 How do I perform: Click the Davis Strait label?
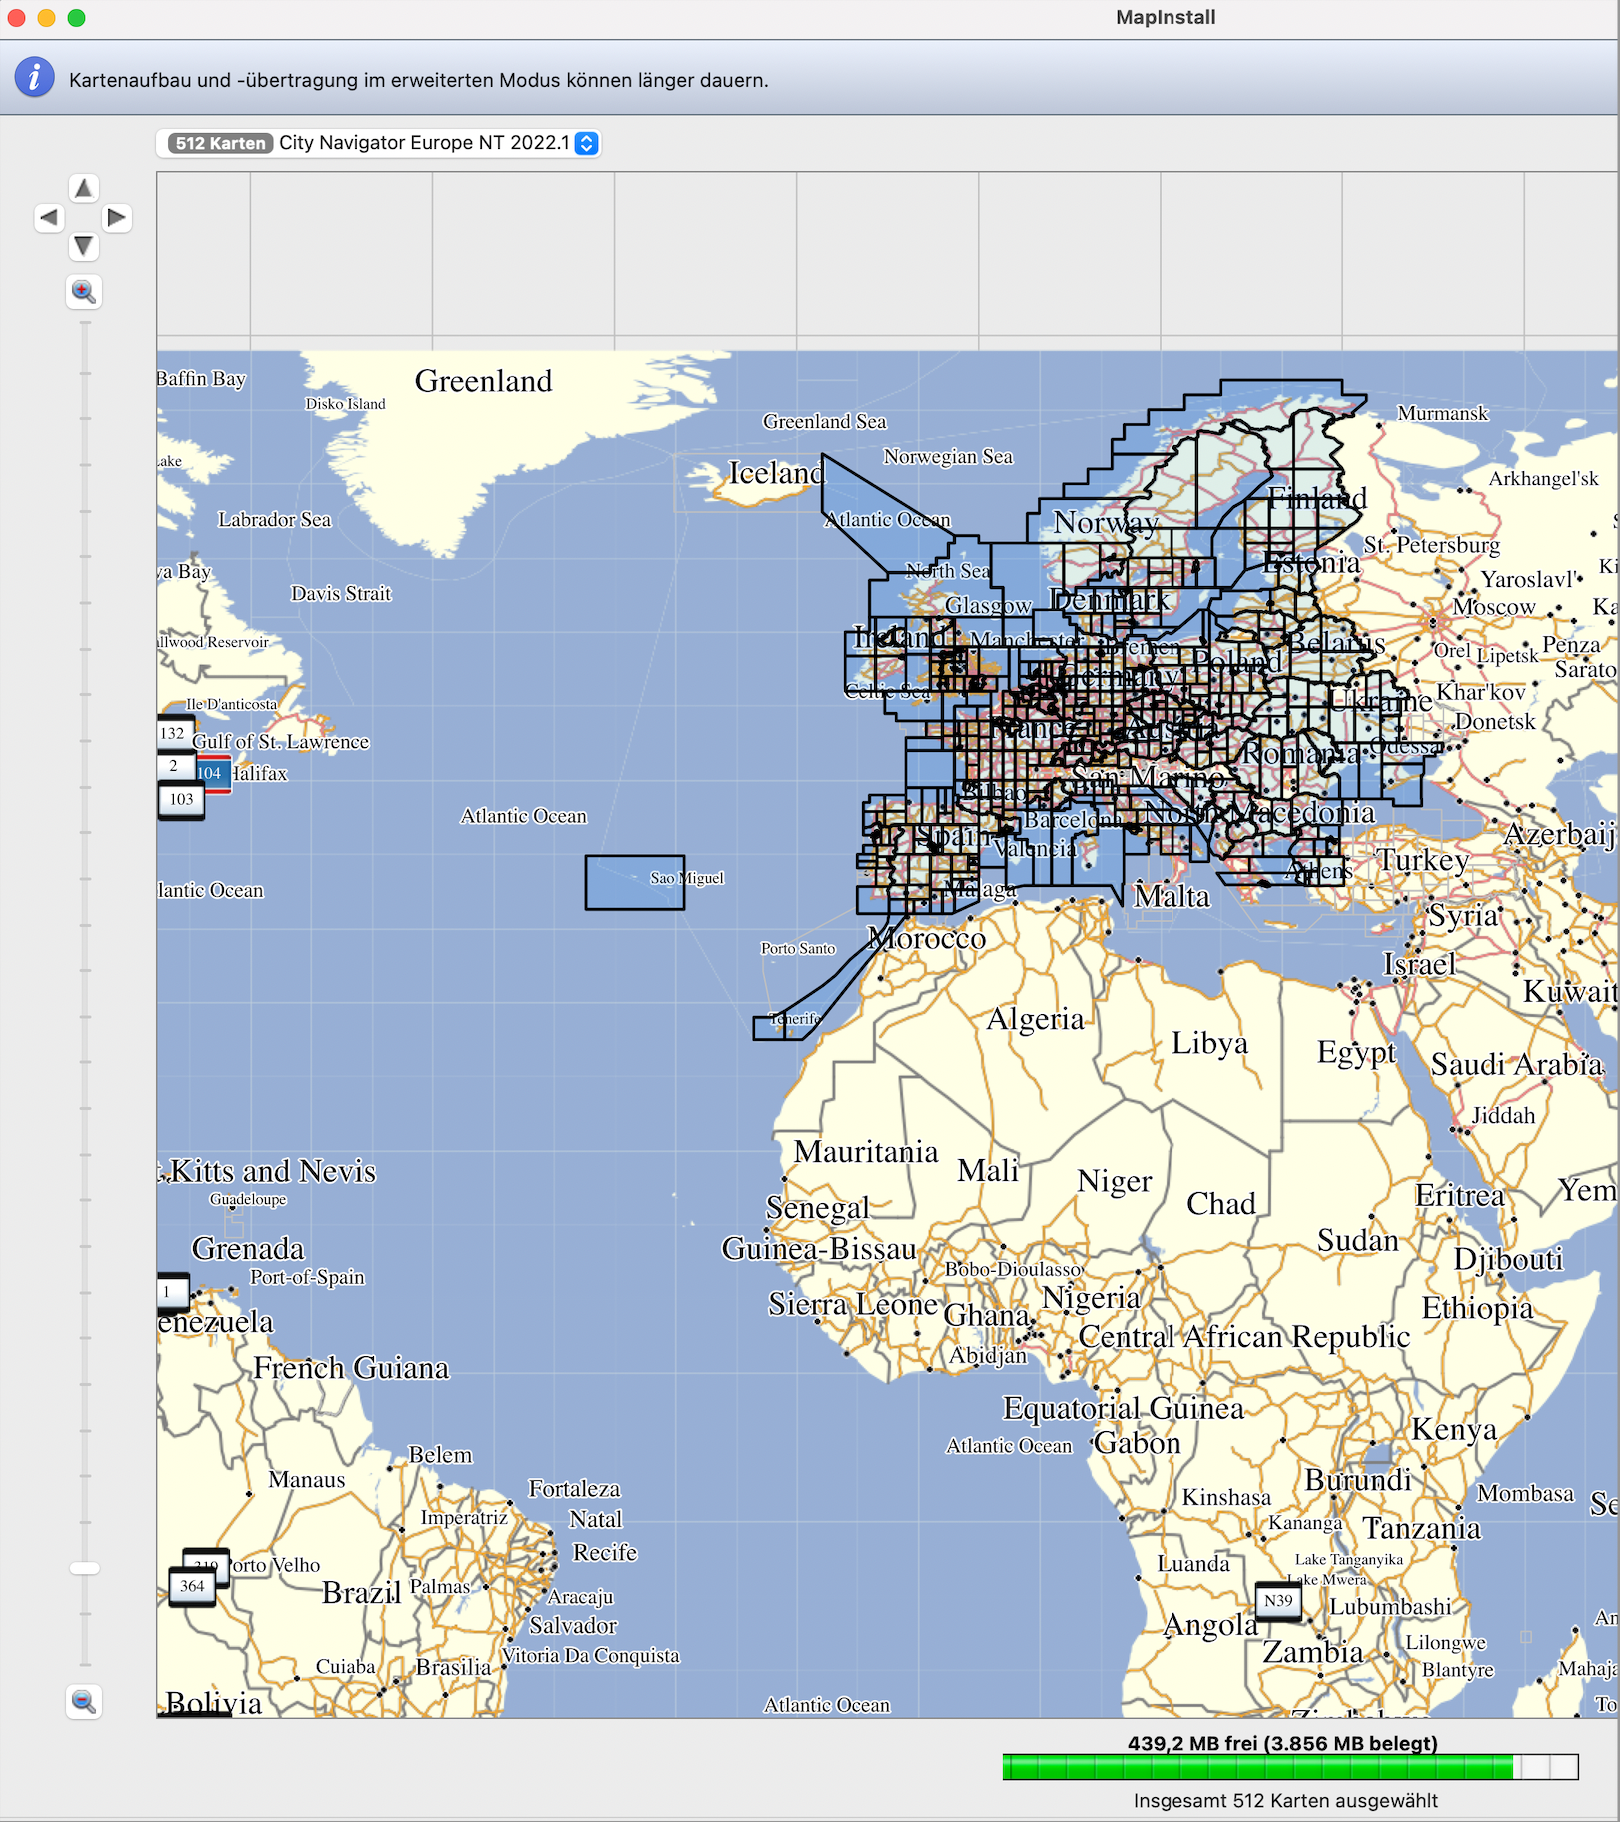(341, 593)
